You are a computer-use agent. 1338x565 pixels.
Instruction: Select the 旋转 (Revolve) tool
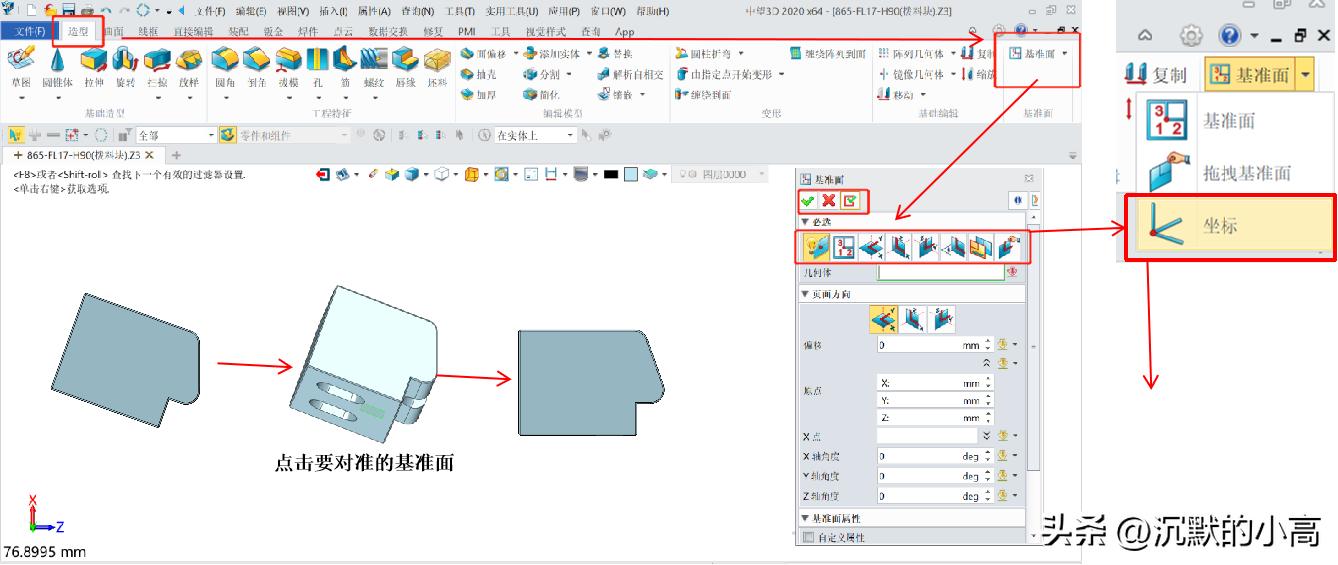[125, 67]
